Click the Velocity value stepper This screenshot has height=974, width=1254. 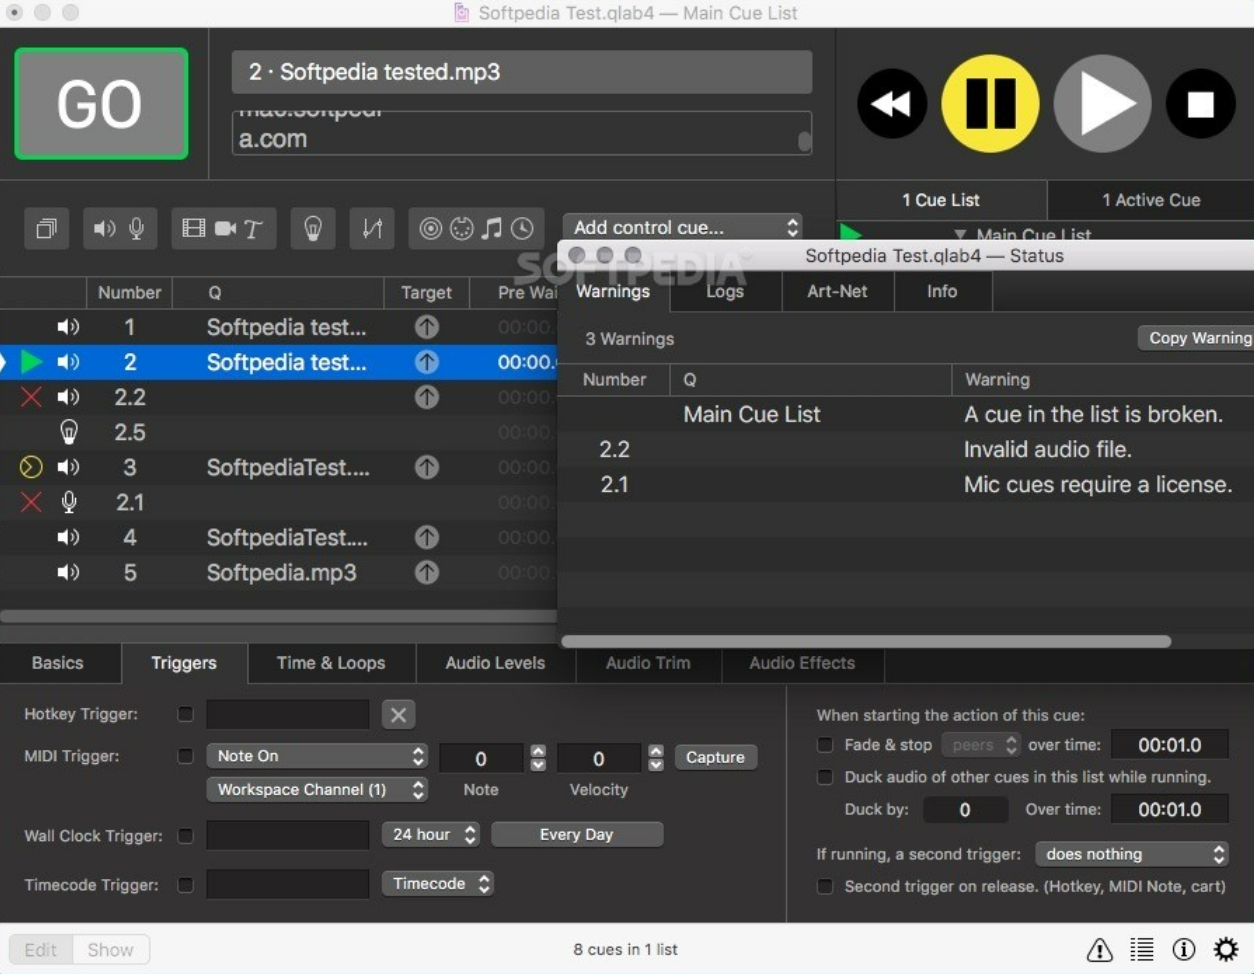tap(656, 757)
